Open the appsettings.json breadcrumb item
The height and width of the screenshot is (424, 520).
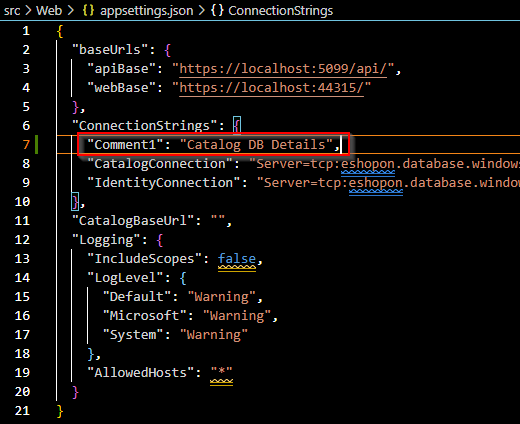(x=147, y=11)
